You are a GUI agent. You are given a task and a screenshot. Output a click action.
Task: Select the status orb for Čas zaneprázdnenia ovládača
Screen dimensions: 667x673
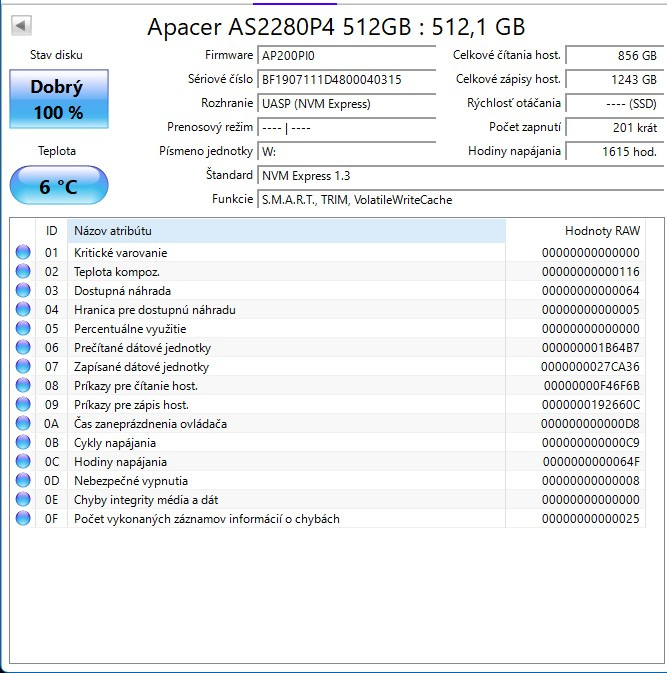23,424
